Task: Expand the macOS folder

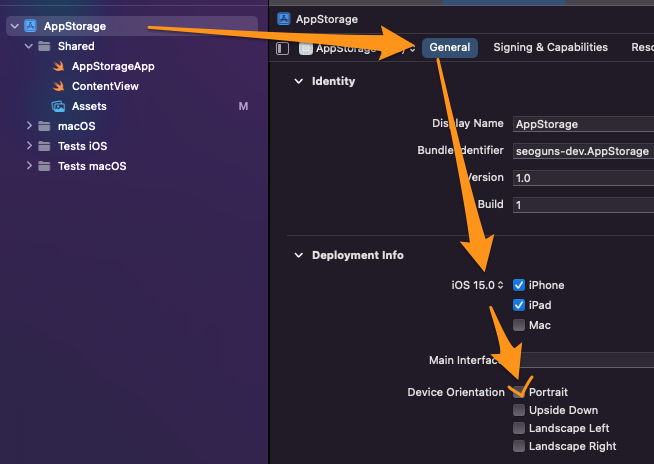Action: [x=29, y=126]
